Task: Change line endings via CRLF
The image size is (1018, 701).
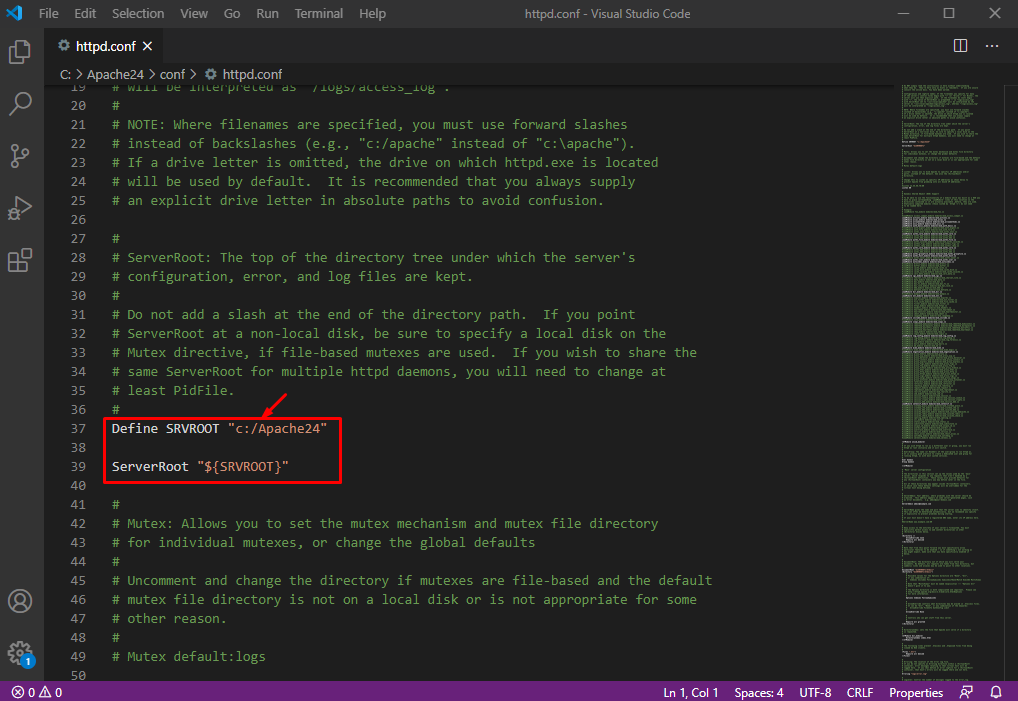Action: pos(860,693)
